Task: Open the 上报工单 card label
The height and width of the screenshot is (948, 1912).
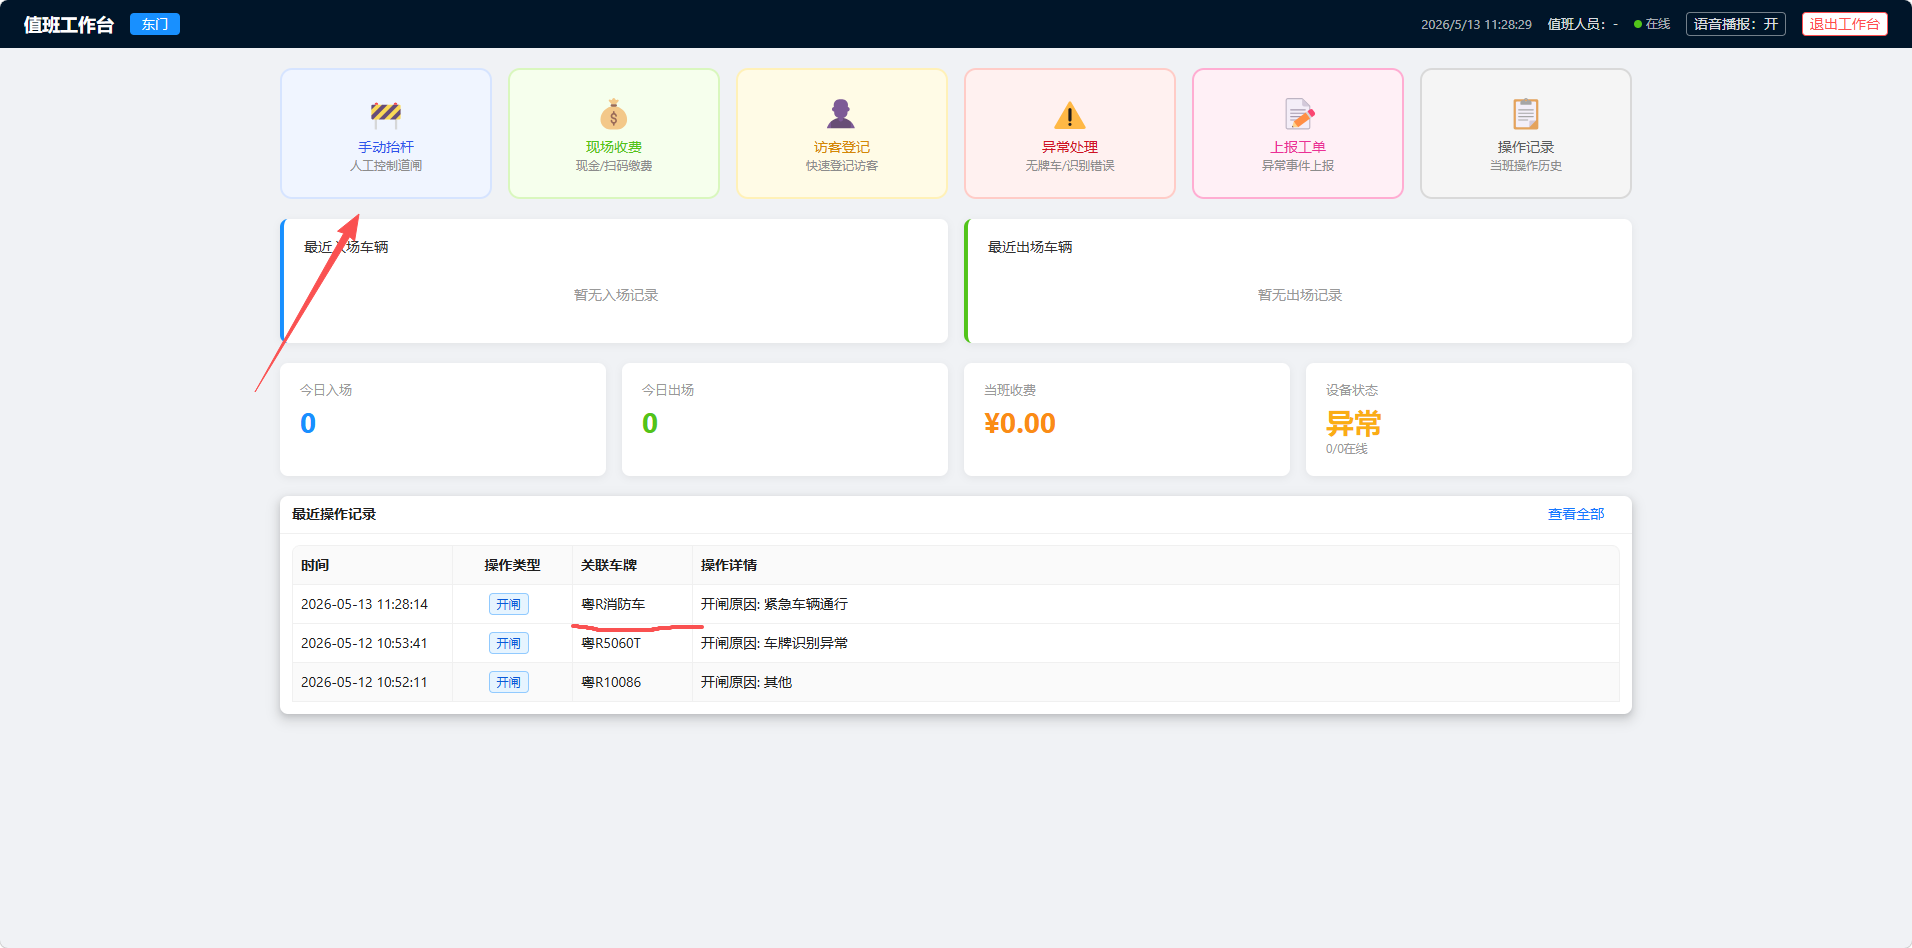Action: pyautogui.click(x=1298, y=147)
